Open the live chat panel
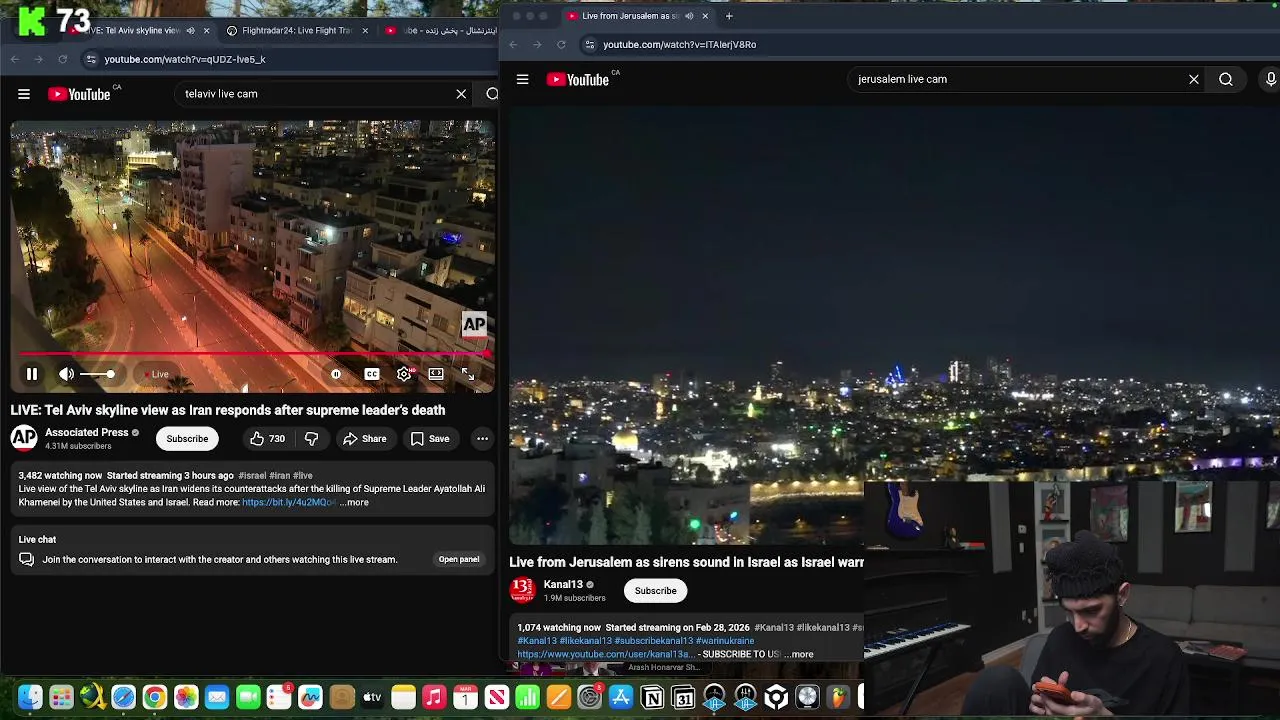1280x720 pixels. coord(459,559)
